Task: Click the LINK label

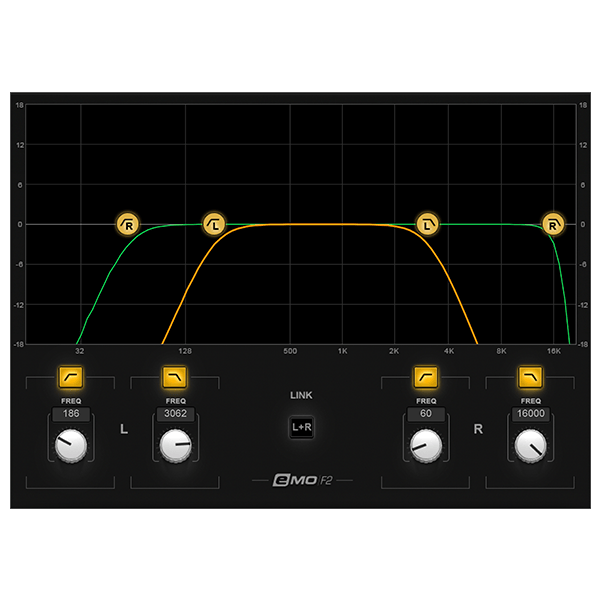Action: [x=301, y=395]
